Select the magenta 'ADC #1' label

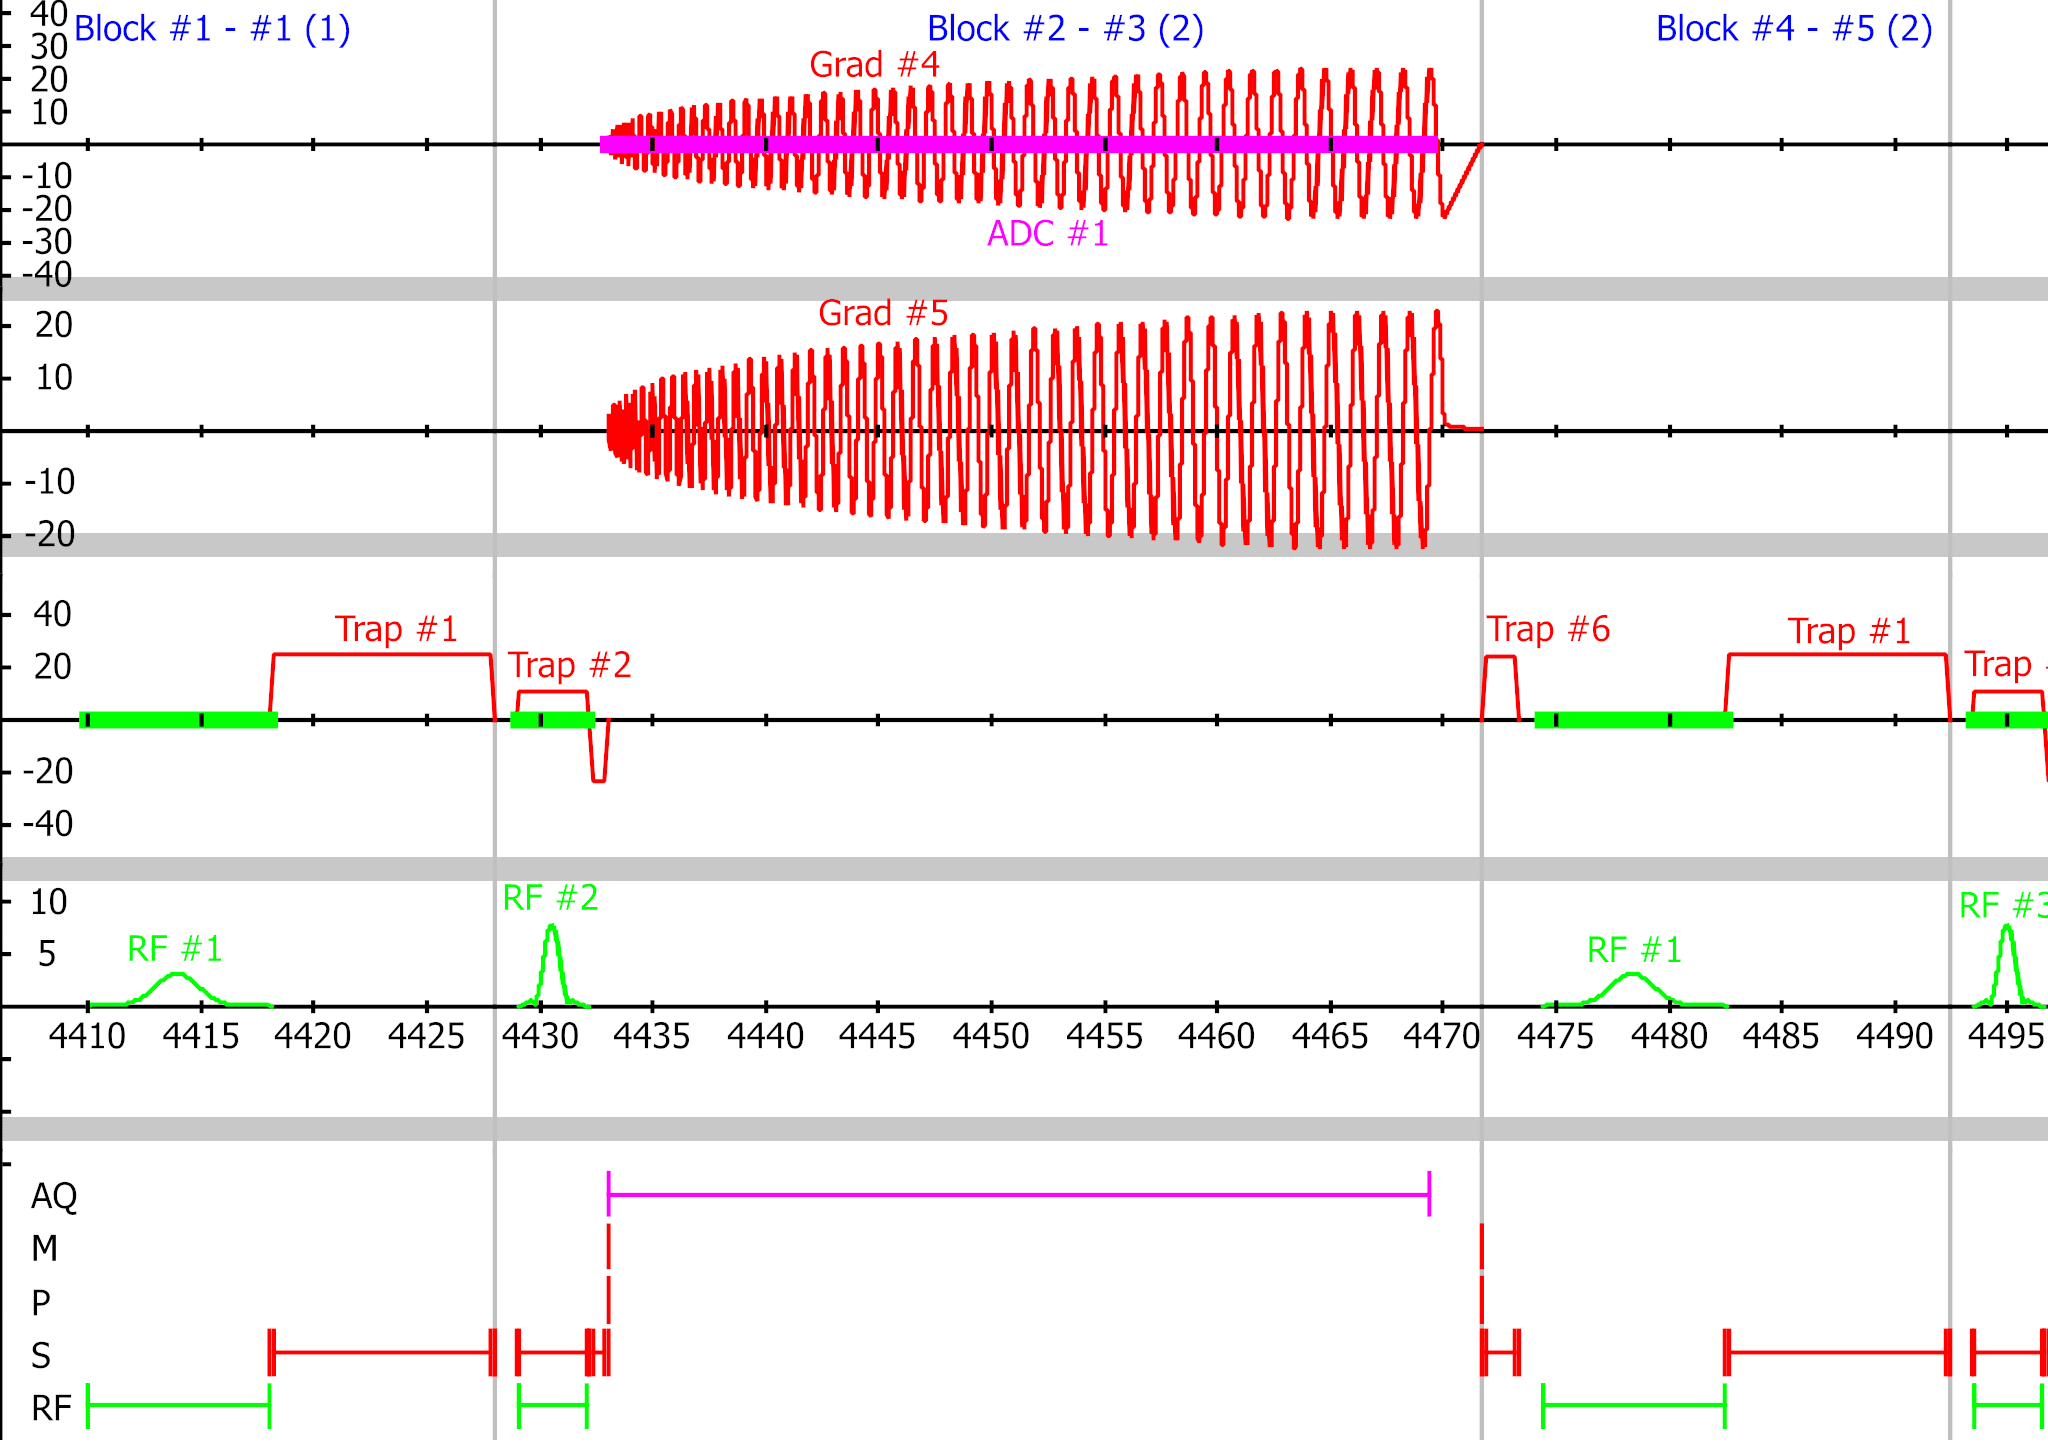[1048, 234]
